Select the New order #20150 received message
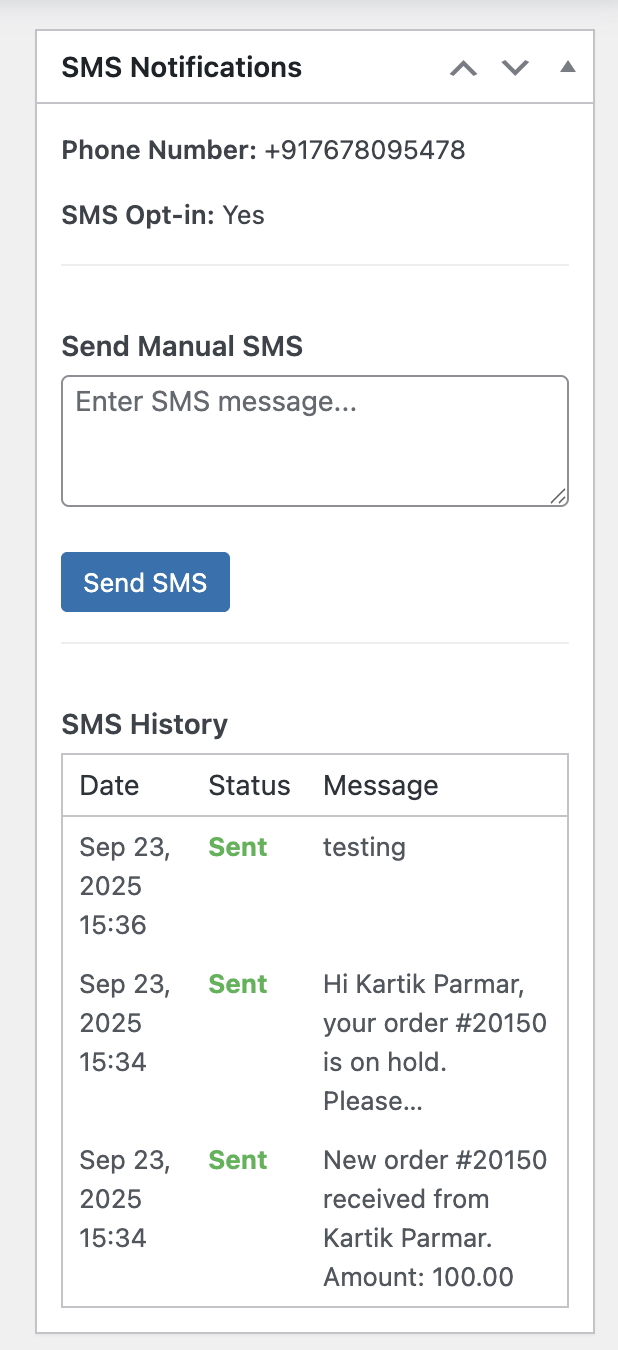Viewport: 618px width, 1350px height. pyautogui.click(x=434, y=1219)
